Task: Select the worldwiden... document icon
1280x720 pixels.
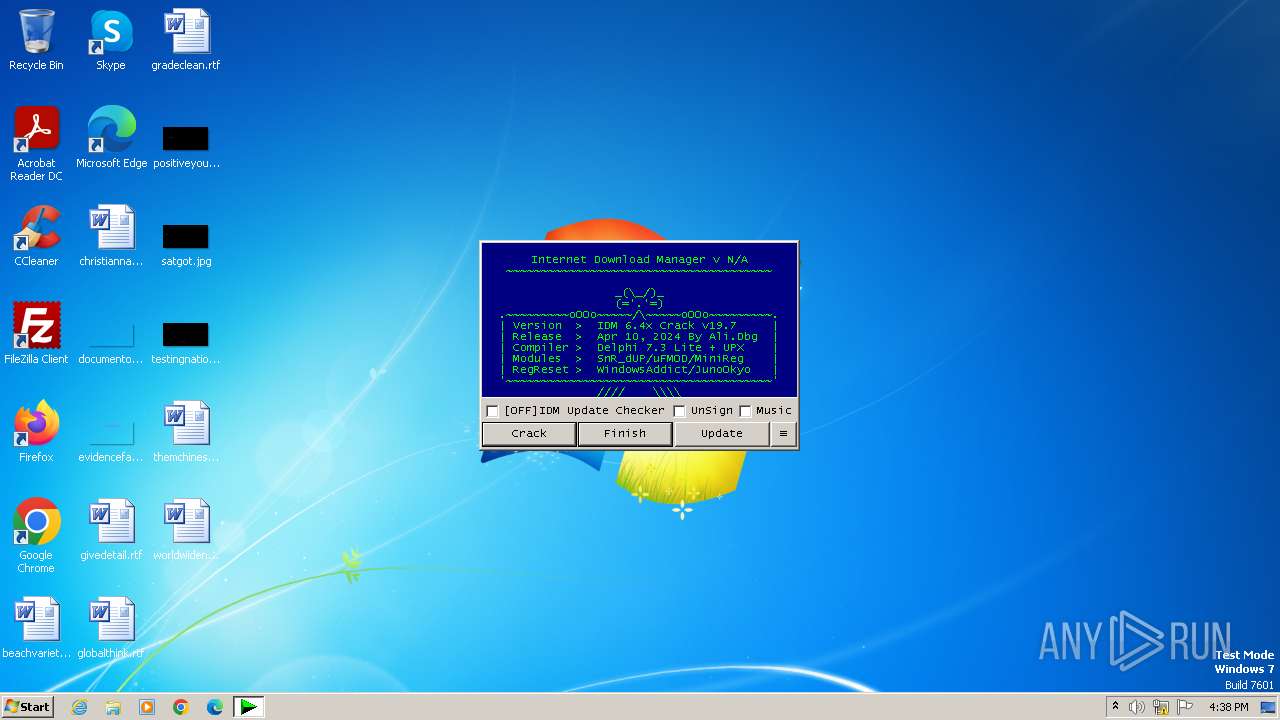Action: (x=186, y=530)
